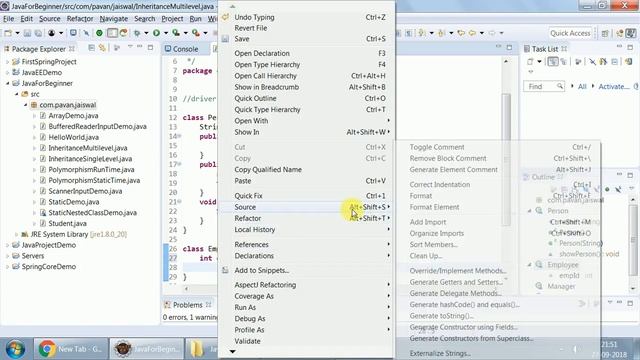The height and width of the screenshot is (360, 640).
Task: Select Local History submenu
Action: [x=306, y=229]
